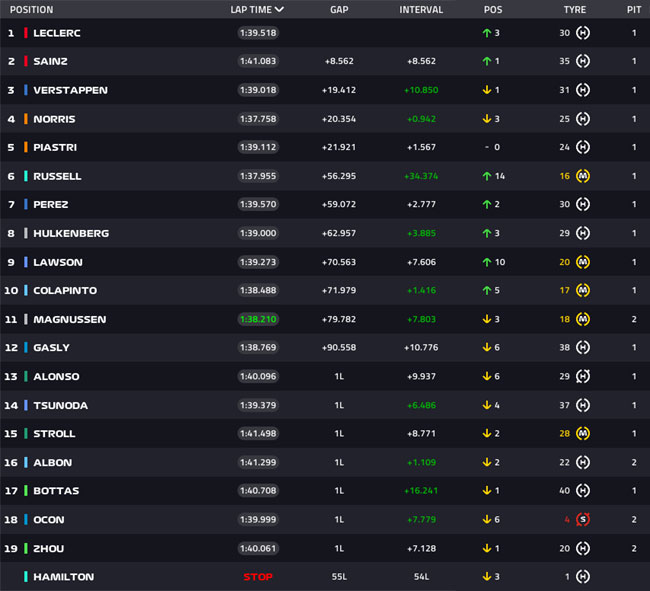Click the green up arrow in Leclerc's row
Screen dimensions: 650x591
click(487, 33)
